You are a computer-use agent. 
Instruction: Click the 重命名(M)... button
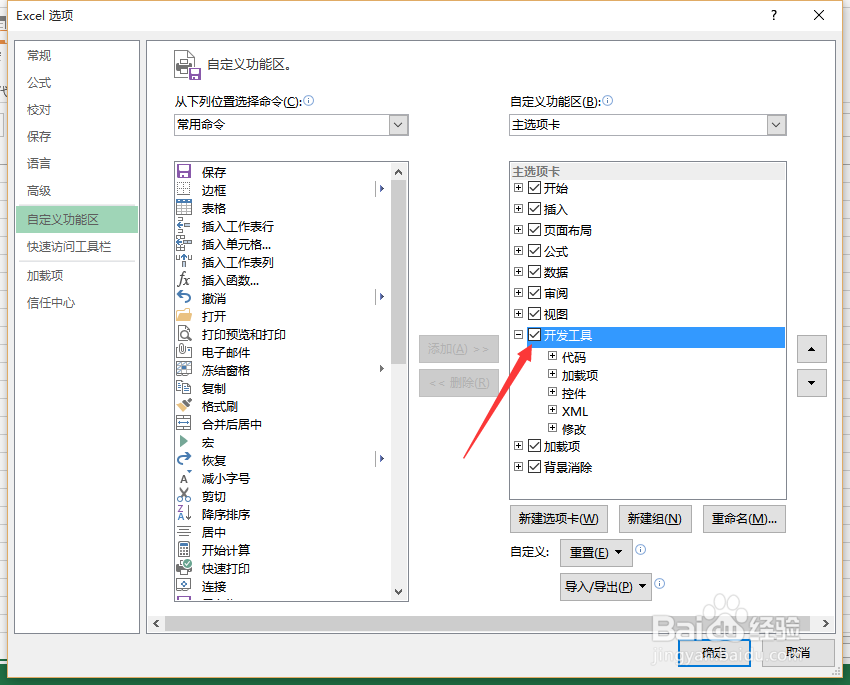click(744, 519)
